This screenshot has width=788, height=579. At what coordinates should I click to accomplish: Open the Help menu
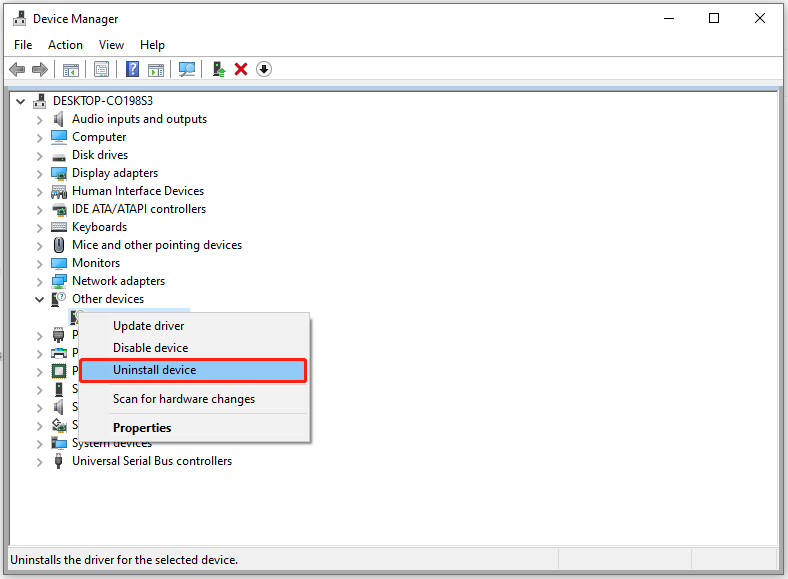[152, 45]
